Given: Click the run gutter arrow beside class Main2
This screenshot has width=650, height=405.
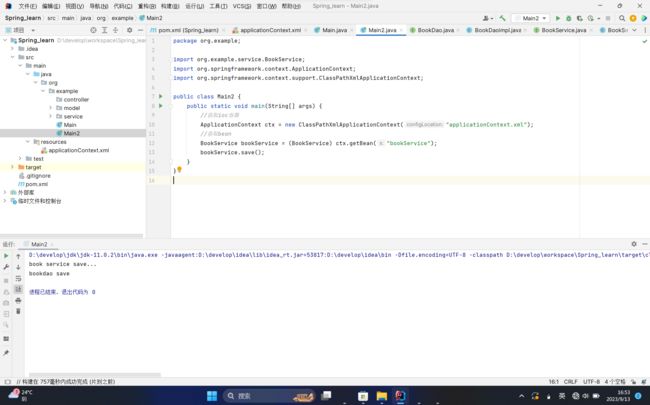Looking at the screenshot, I should coord(161,97).
